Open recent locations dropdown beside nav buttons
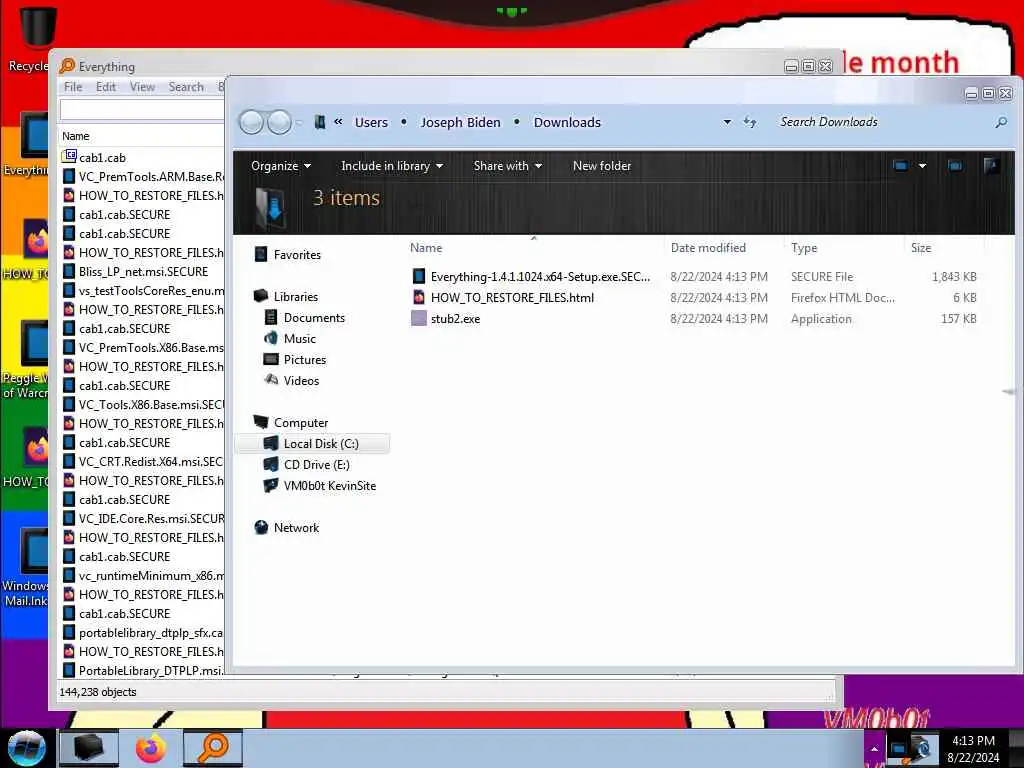Viewport: 1024px width, 768px height. (299, 122)
